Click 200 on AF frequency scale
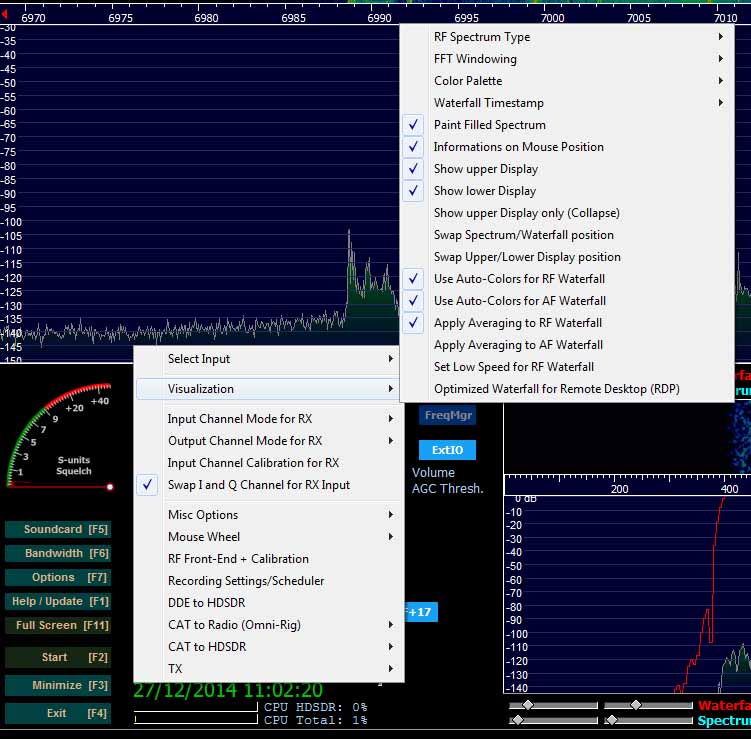Screen dimensions: 751x739 coord(619,489)
